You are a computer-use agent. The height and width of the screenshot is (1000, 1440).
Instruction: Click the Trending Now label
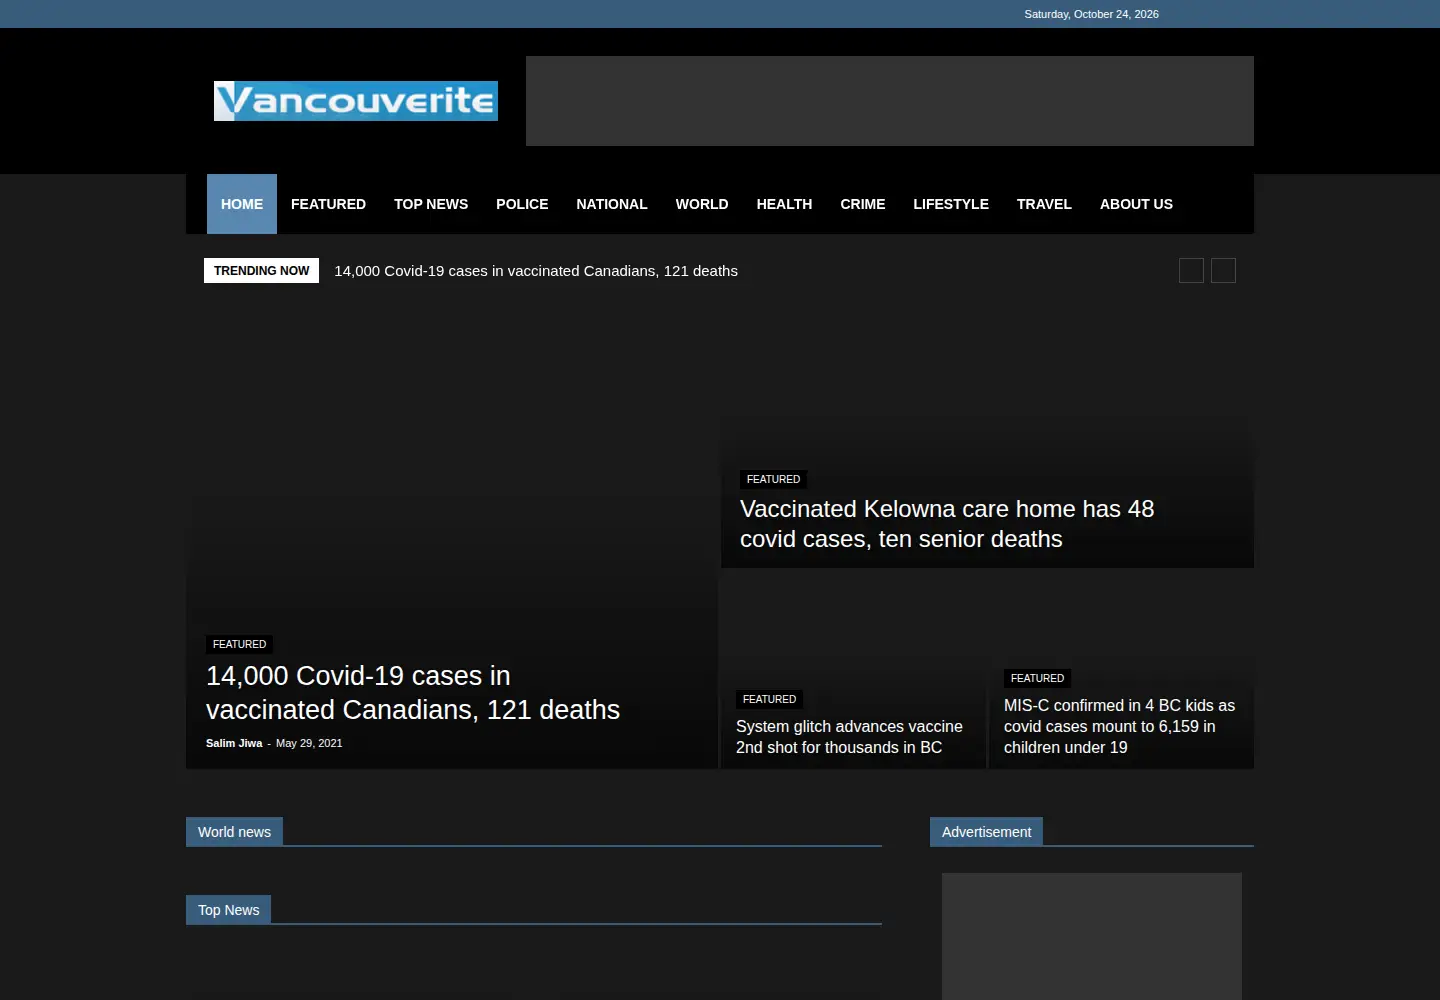click(x=261, y=271)
